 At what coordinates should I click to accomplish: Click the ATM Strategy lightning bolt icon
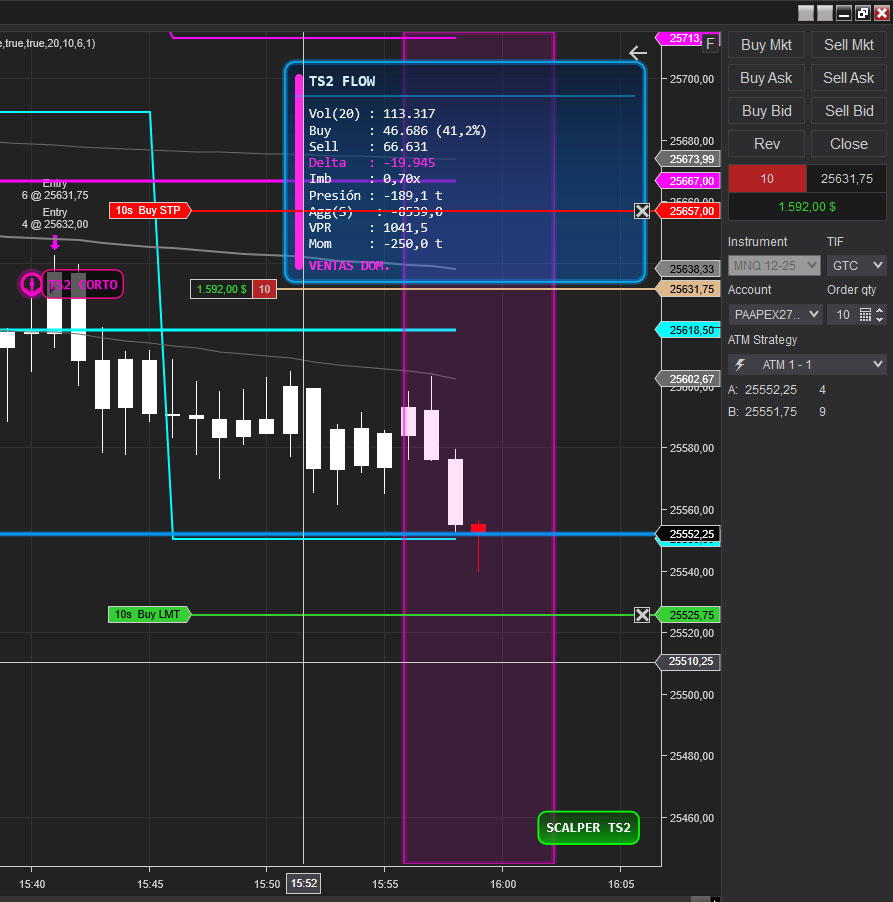click(x=740, y=365)
